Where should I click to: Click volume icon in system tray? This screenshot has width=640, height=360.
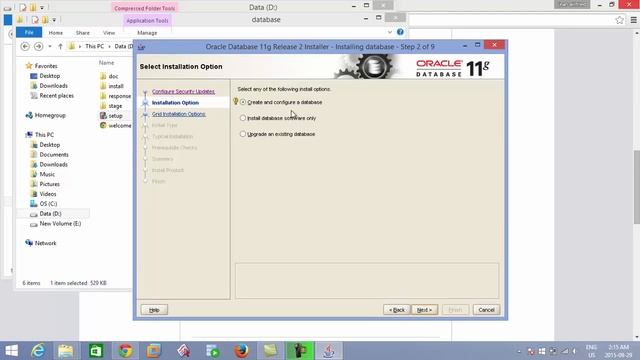pyautogui.click(x=575, y=351)
